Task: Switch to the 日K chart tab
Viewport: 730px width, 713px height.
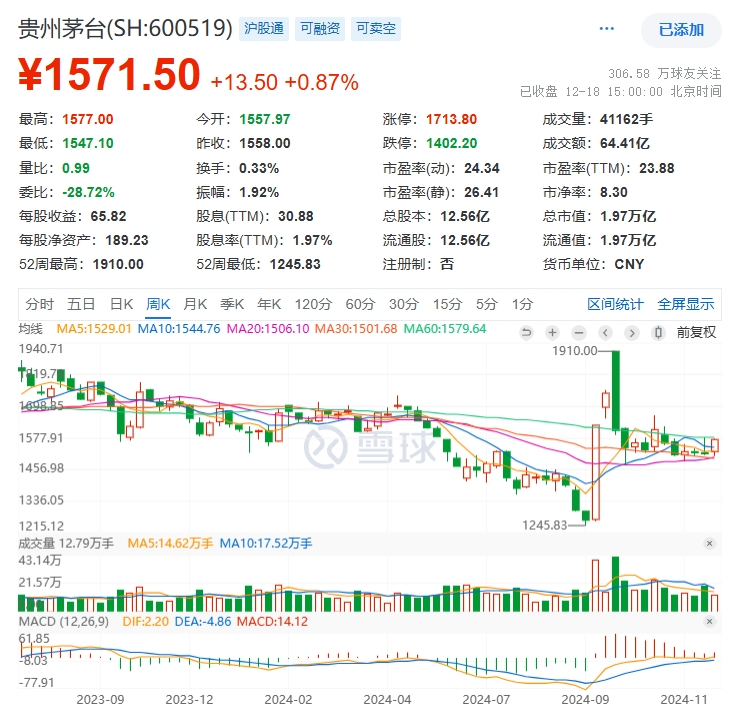Action: click(122, 304)
